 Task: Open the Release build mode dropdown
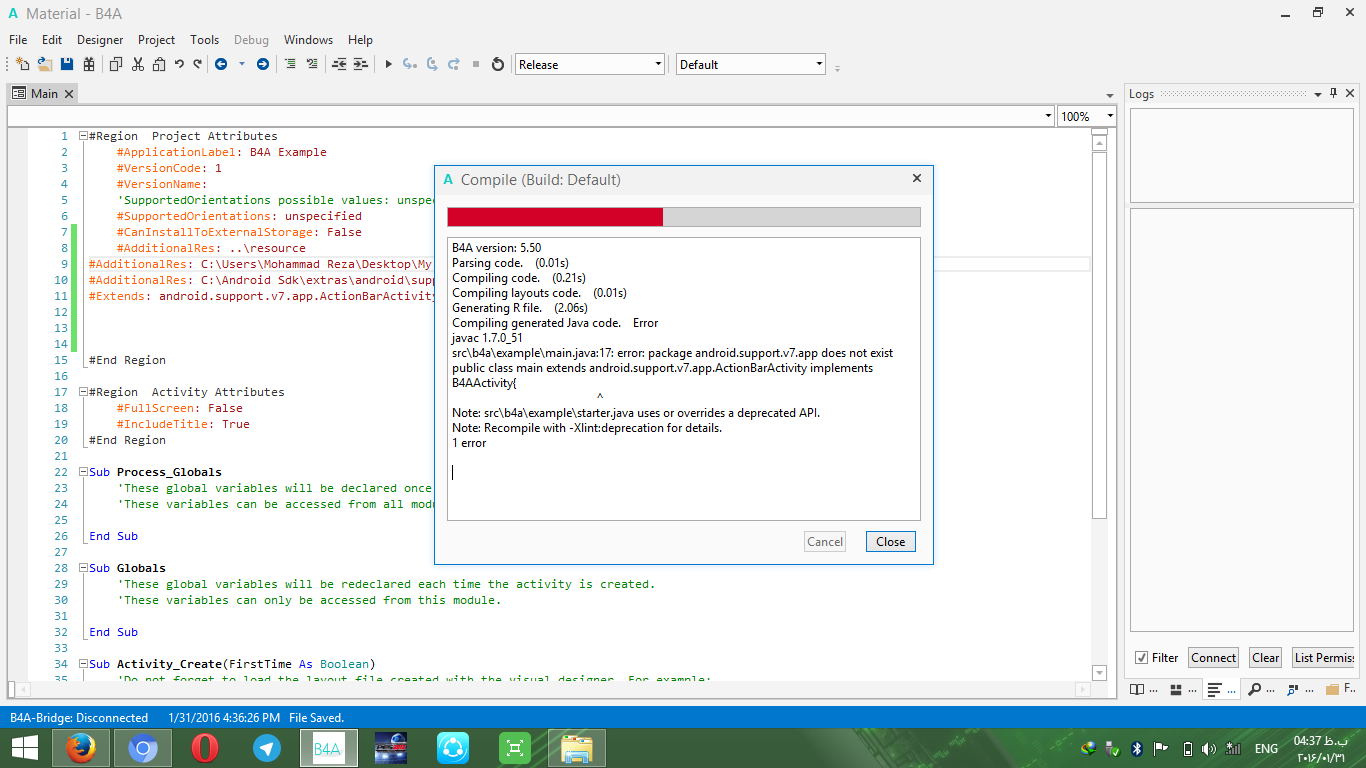coord(658,64)
